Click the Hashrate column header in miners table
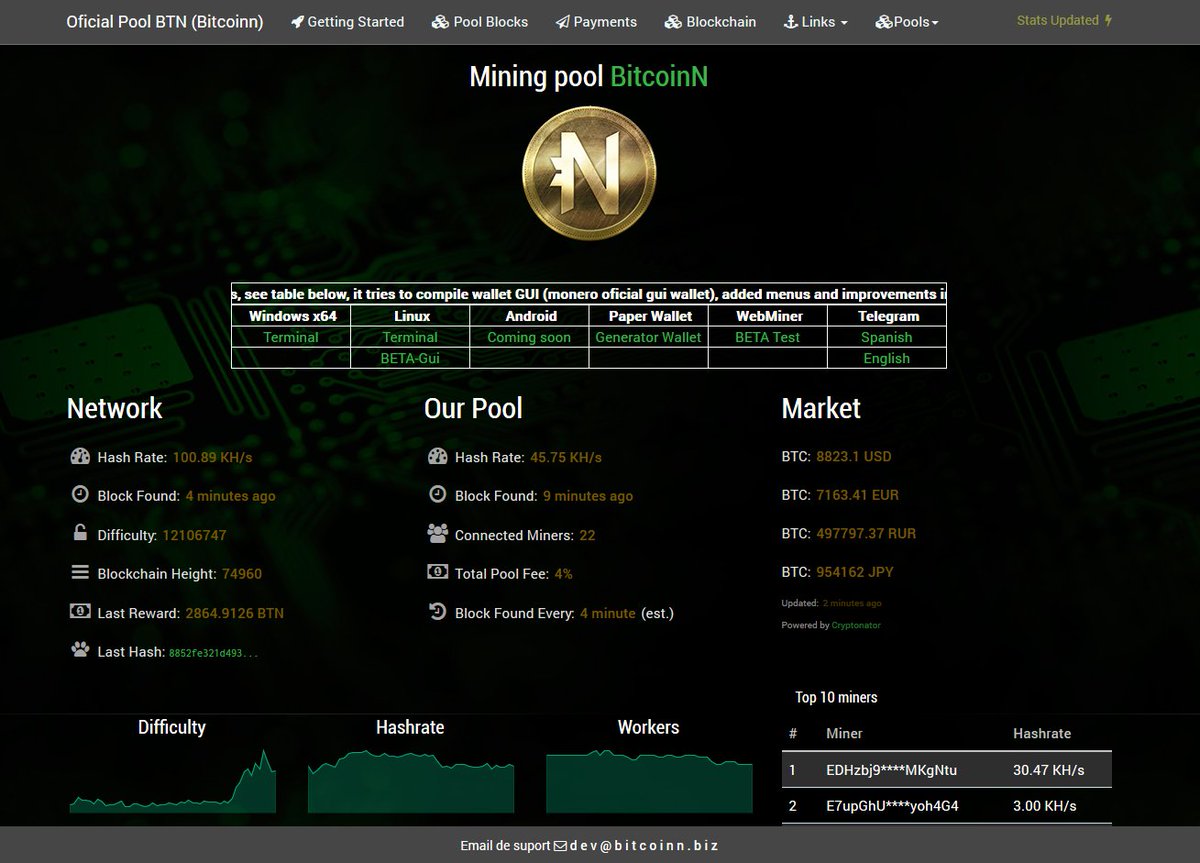Image resolution: width=1200 pixels, height=863 pixels. tap(1042, 733)
